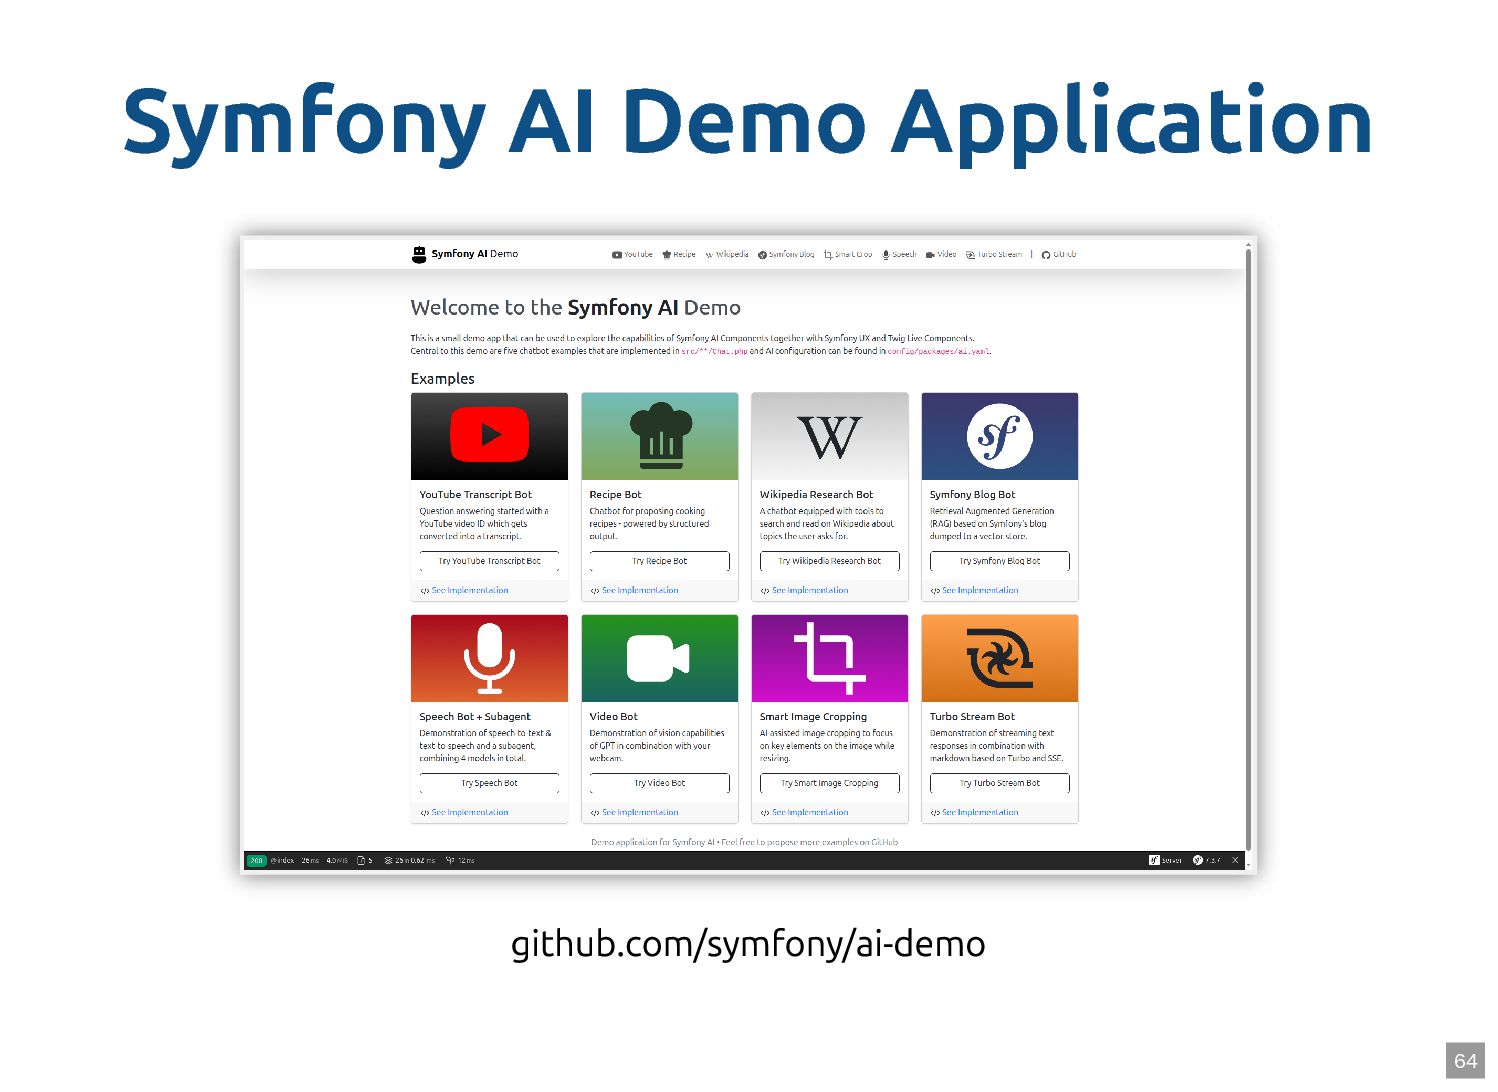
Task: Click the crop icon on Smart Image Cropping card
Action: [829, 658]
